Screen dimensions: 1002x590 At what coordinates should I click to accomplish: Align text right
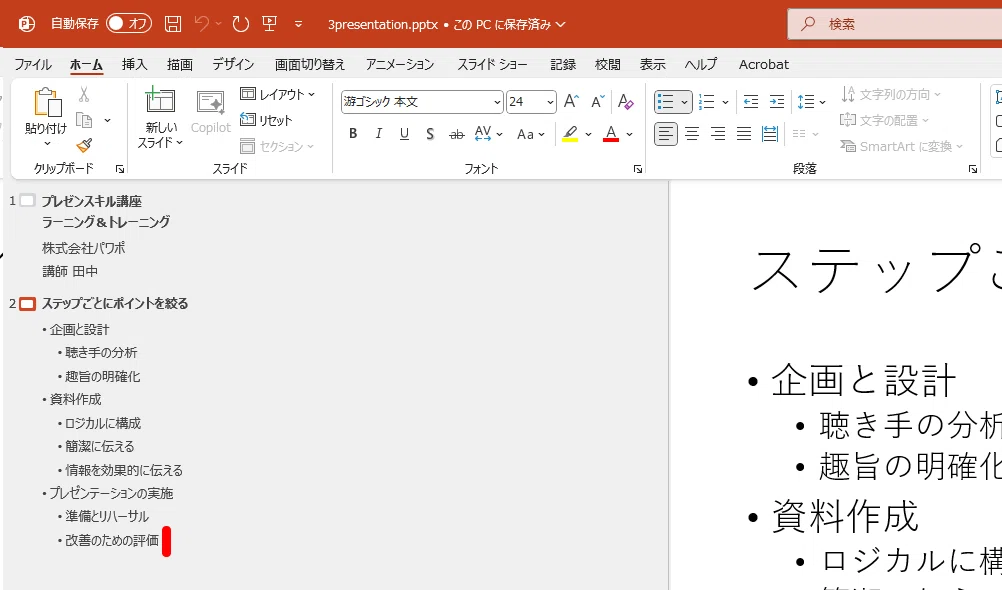pos(718,134)
